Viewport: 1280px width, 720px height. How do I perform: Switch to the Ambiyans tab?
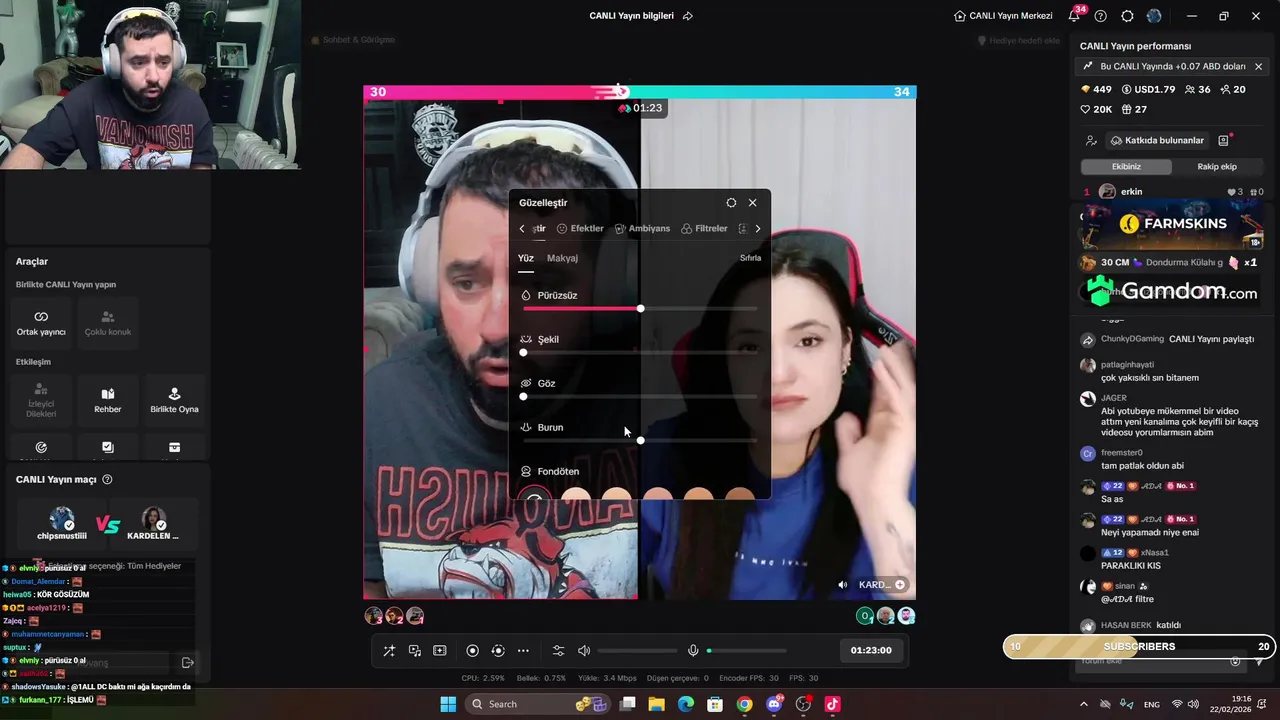[642, 228]
